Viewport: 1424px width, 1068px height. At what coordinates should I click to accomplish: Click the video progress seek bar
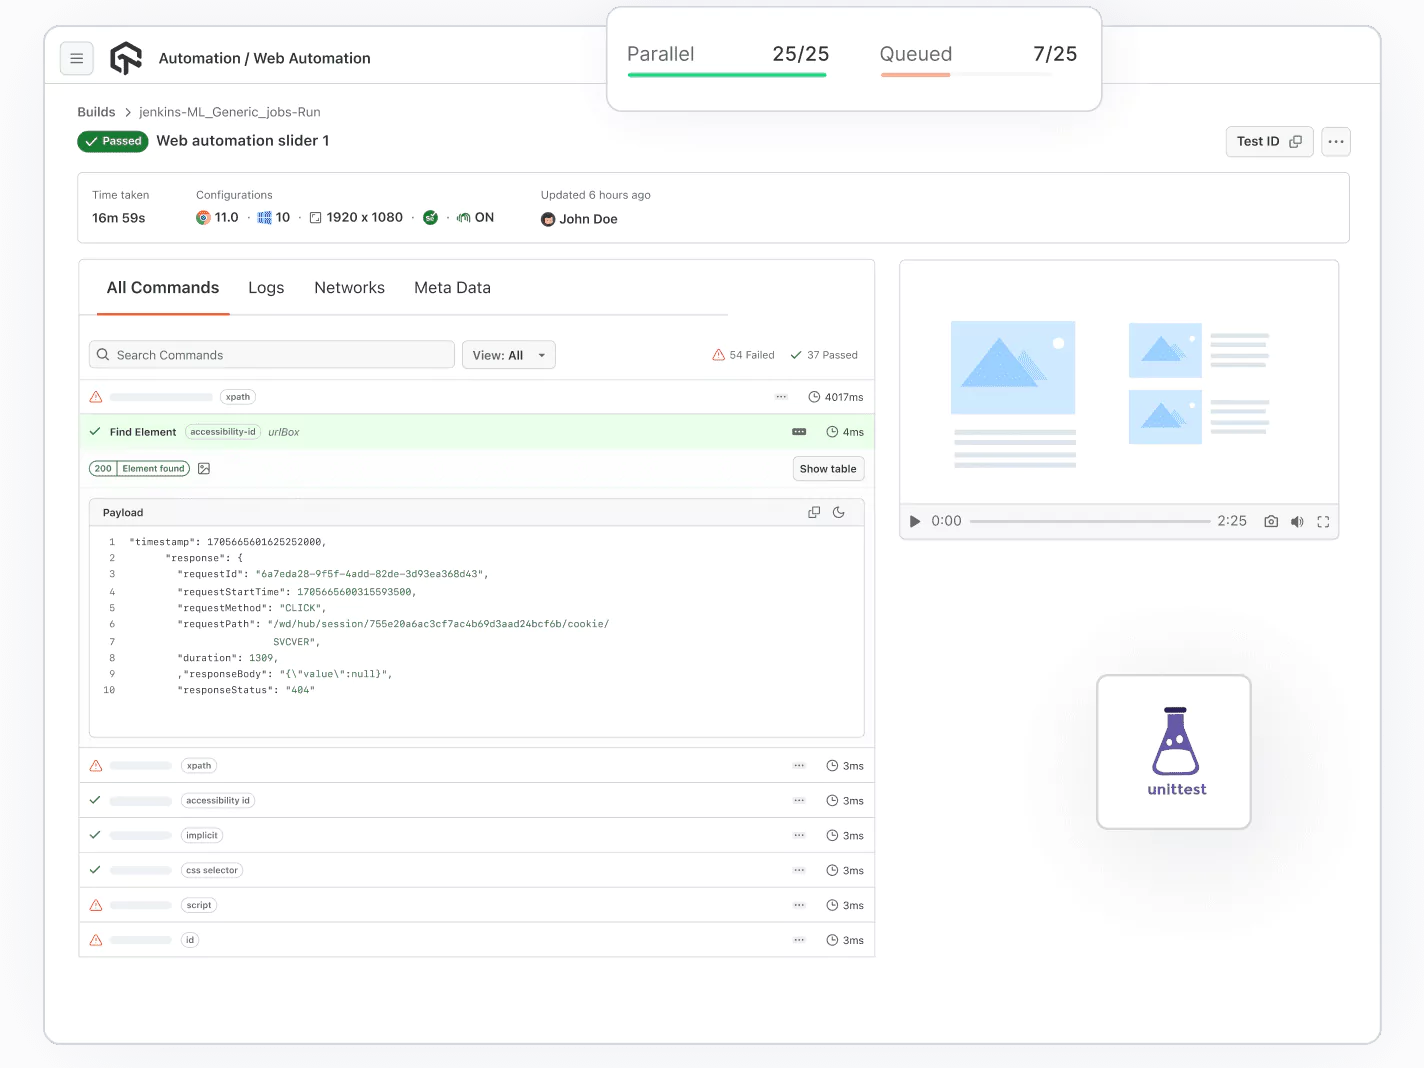[1089, 521]
